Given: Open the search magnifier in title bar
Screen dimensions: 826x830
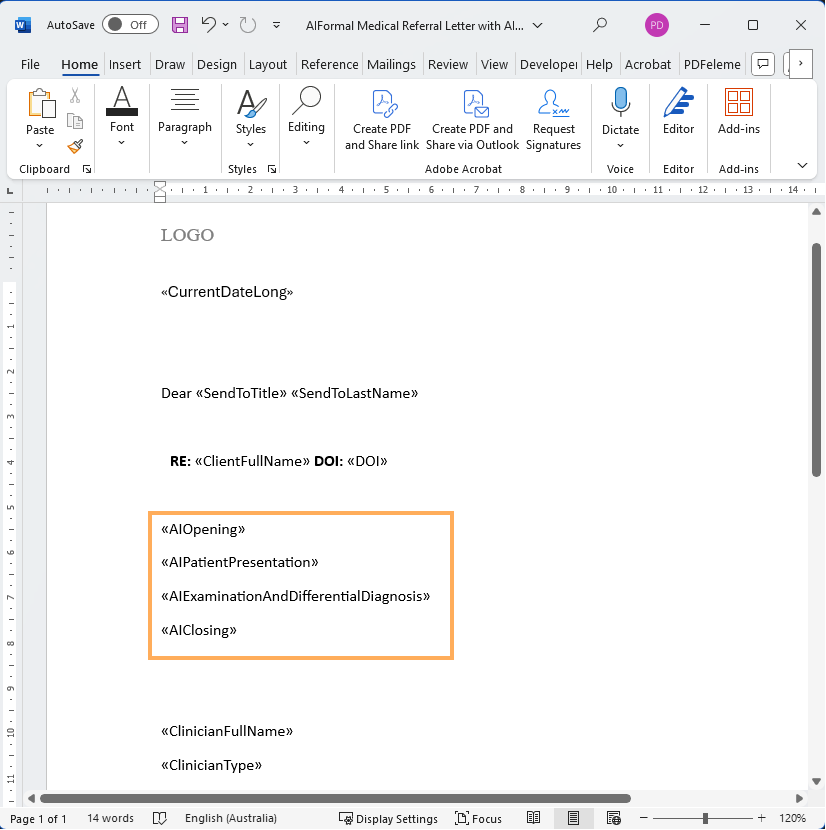Looking at the screenshot, I should click(600, 25).
